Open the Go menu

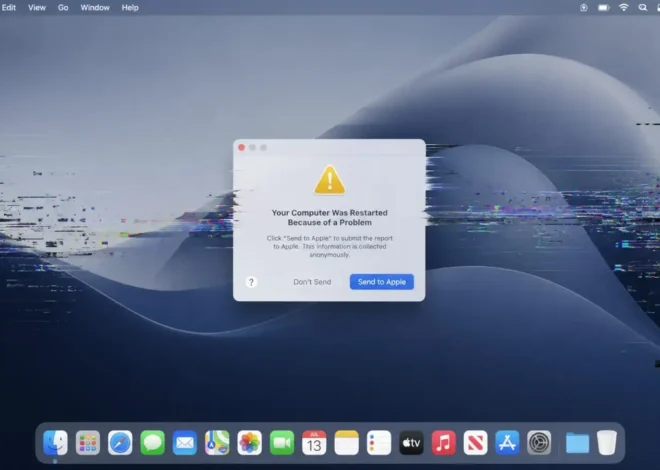pyautogui.click(x=63, y=8)
